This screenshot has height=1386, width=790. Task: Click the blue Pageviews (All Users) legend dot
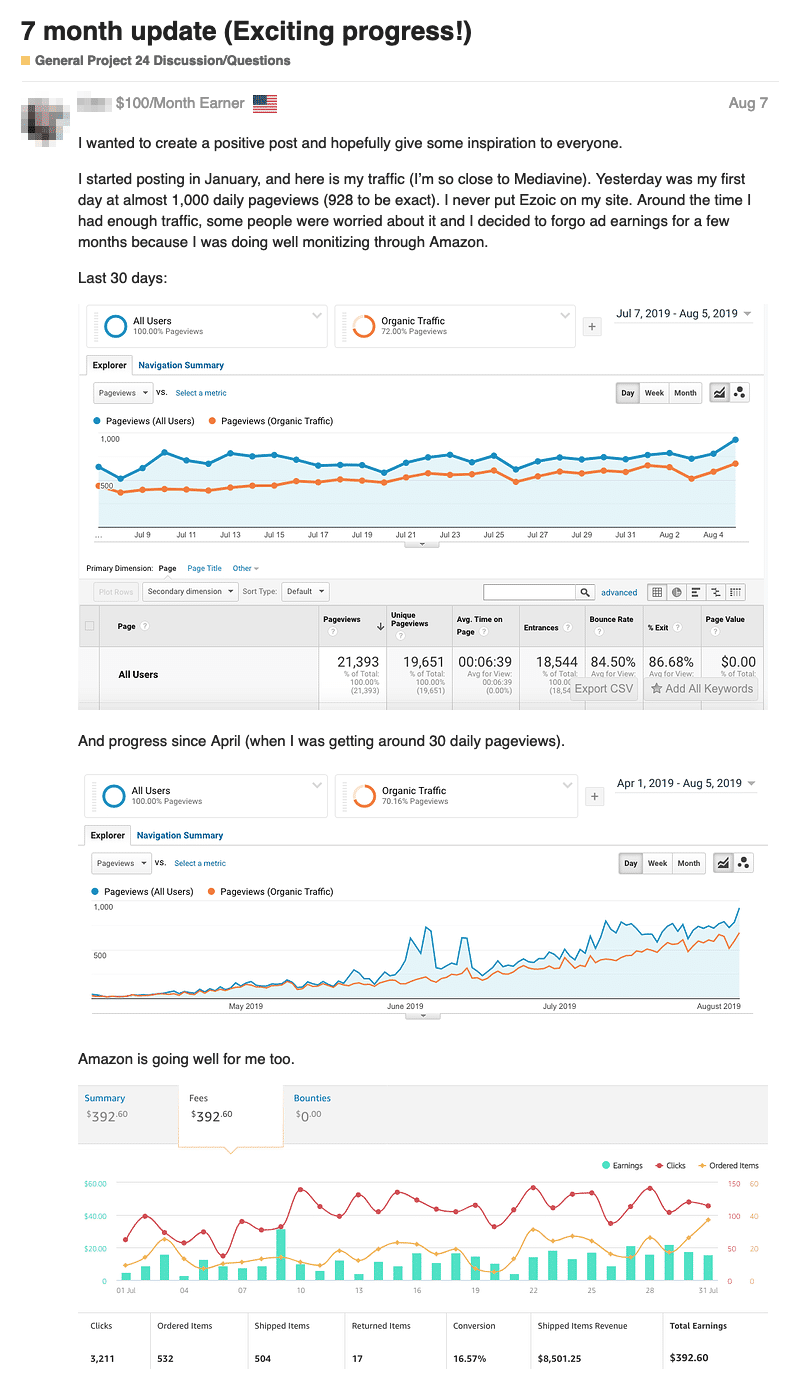click(97, 421)
